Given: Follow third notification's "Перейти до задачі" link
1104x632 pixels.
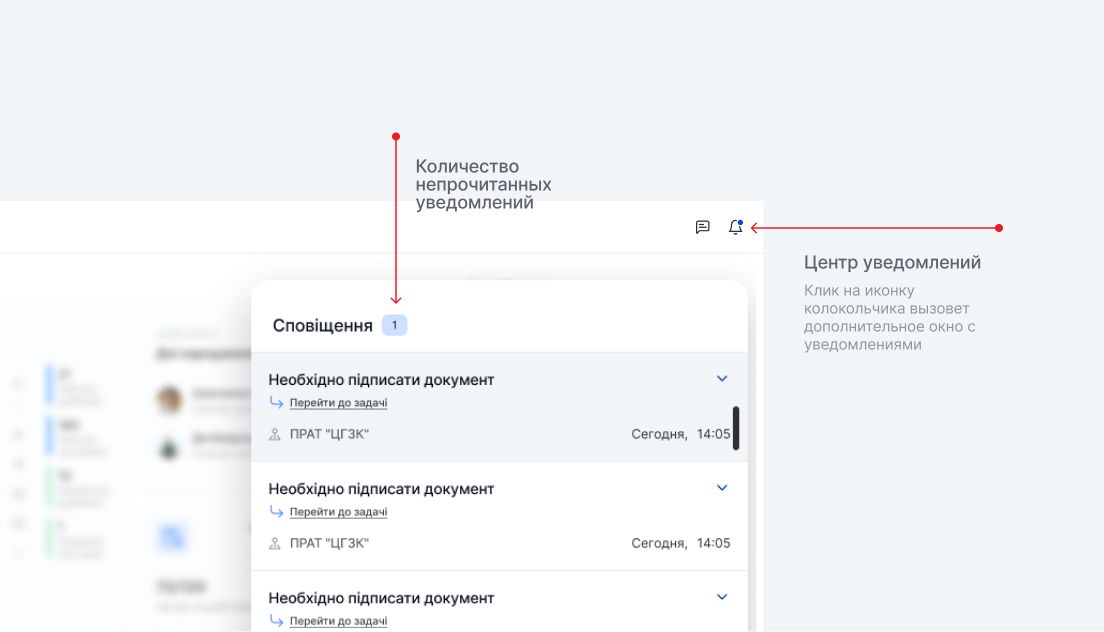Looking at the screenshot, I should click(338, 621).
